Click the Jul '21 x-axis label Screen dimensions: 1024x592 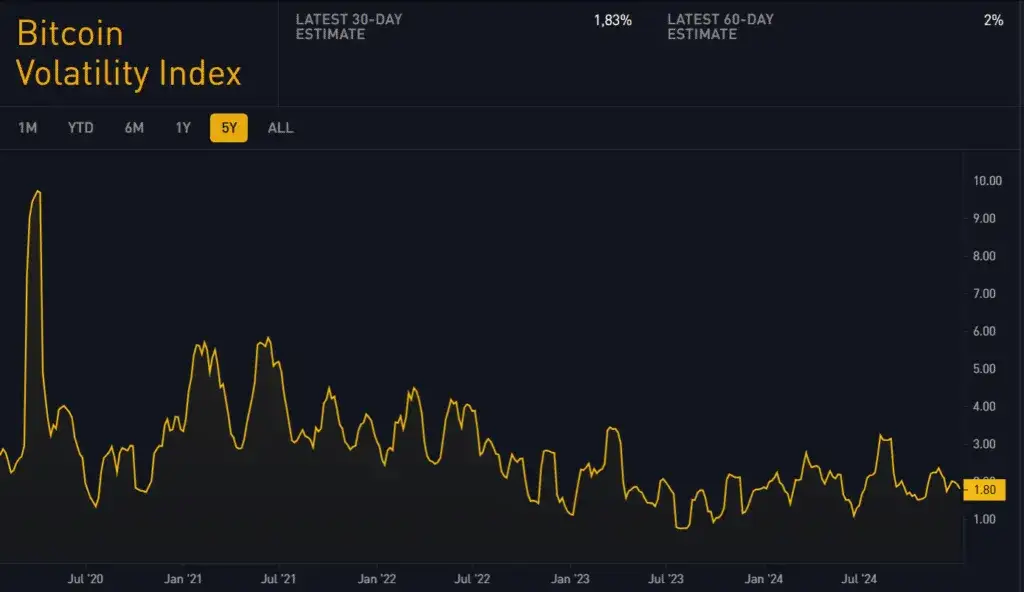coord(278,579)
